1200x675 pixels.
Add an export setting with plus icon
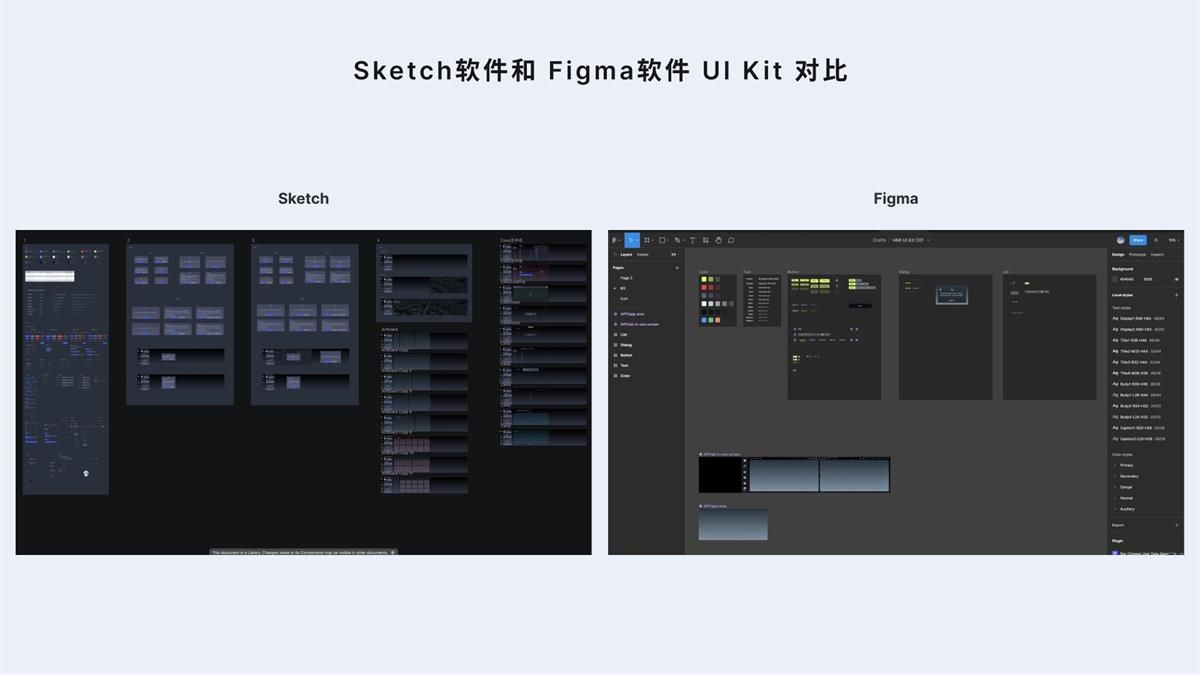[1176, 525]
